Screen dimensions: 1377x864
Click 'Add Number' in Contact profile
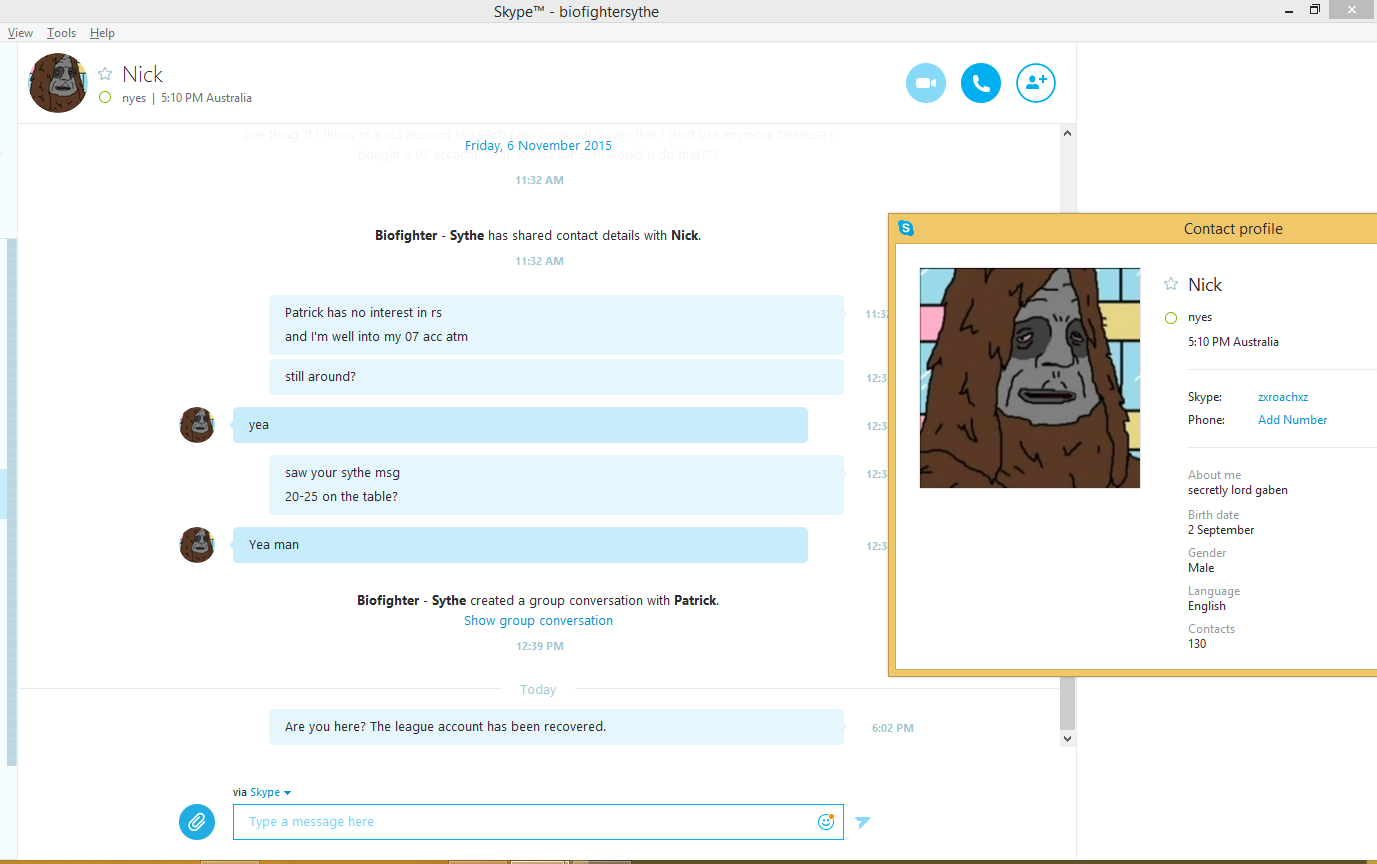pos(1293,420)
